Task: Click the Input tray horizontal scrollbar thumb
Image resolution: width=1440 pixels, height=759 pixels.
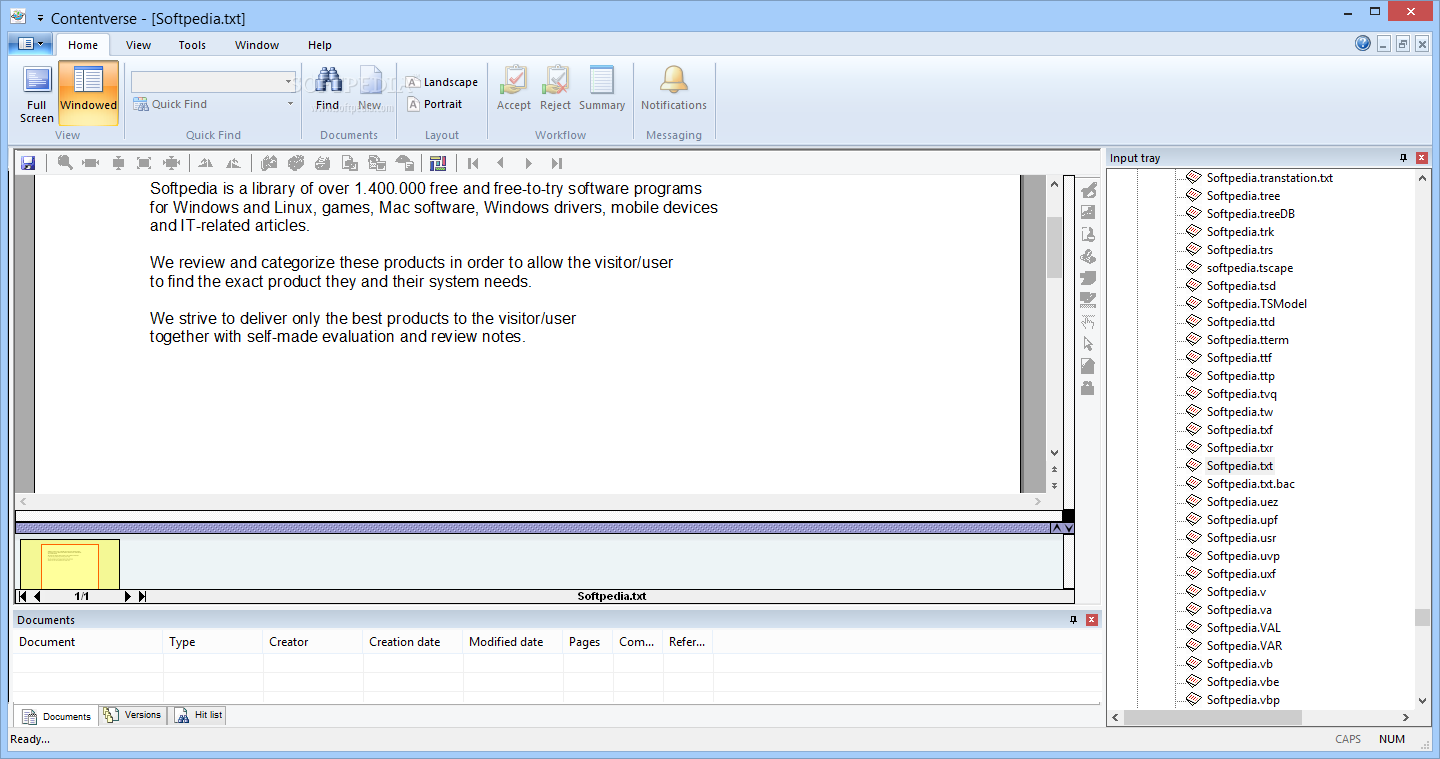Action: pos(1213,718)
